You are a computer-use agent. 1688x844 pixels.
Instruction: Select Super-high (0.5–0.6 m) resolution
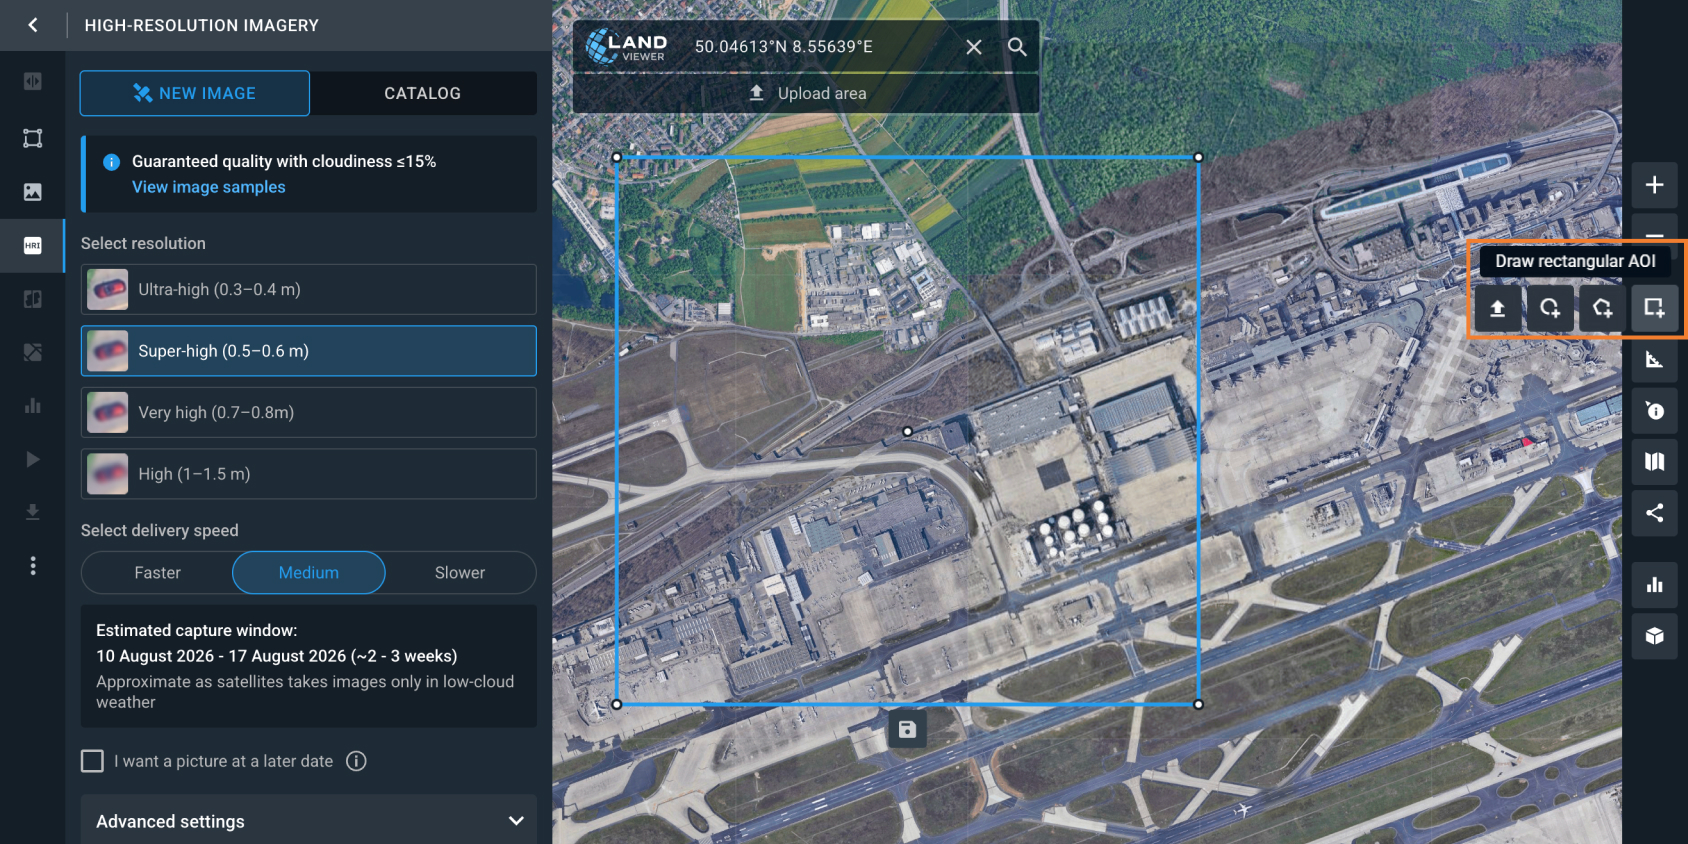click(x=308, y=351)
